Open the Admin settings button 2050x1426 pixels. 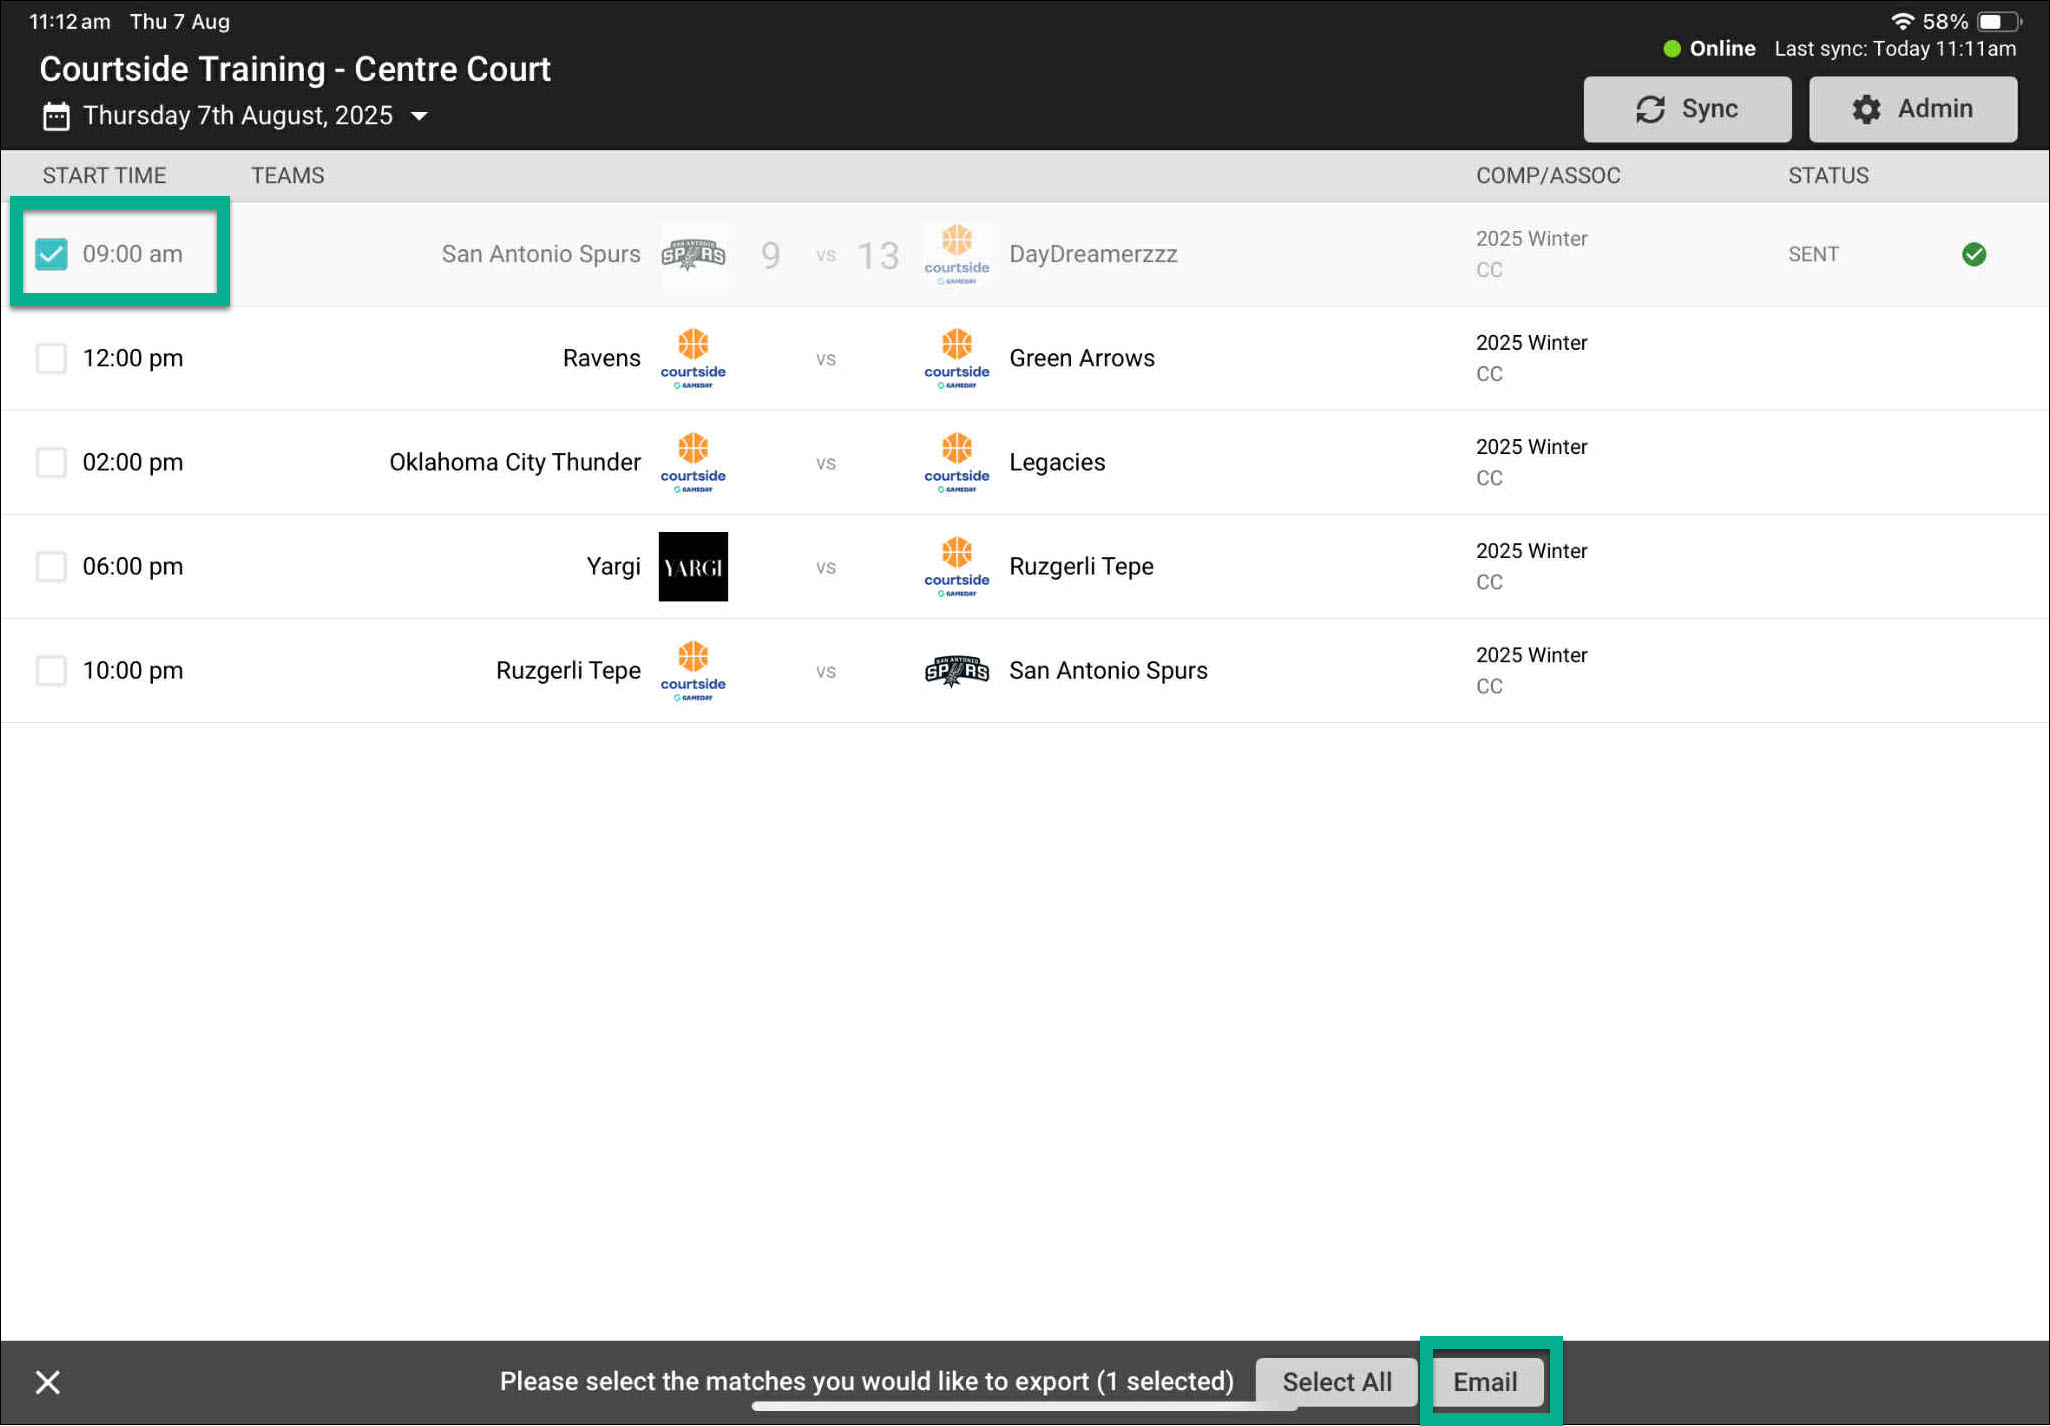tap(1912, 109)
